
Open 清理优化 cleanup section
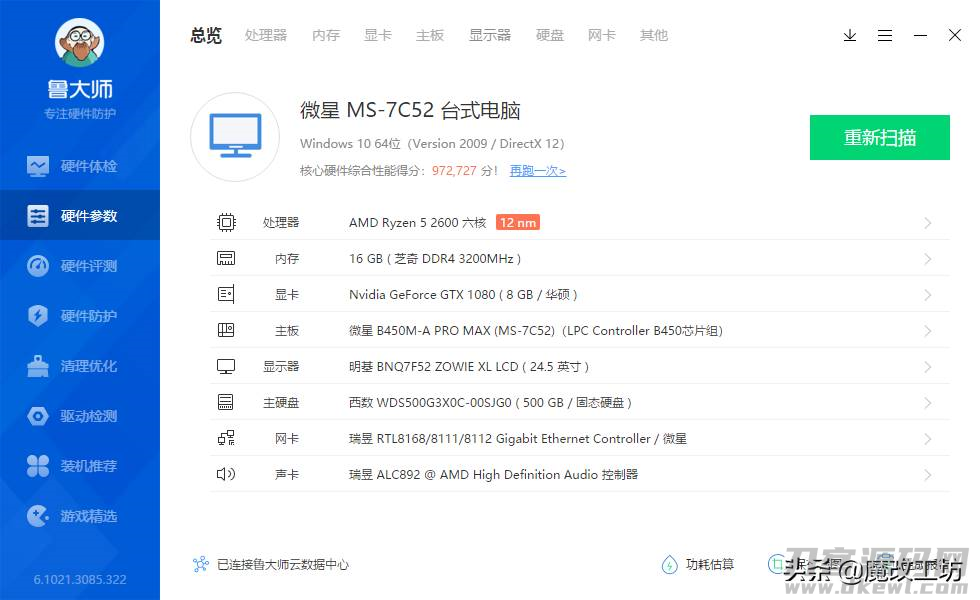point(80,366)
